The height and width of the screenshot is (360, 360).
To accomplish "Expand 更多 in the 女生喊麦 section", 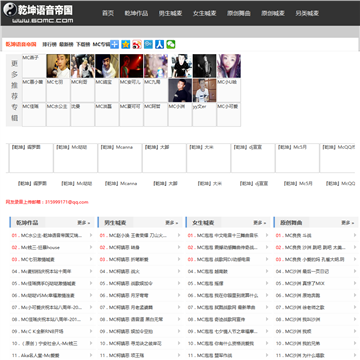I will [x=260, y=223].
